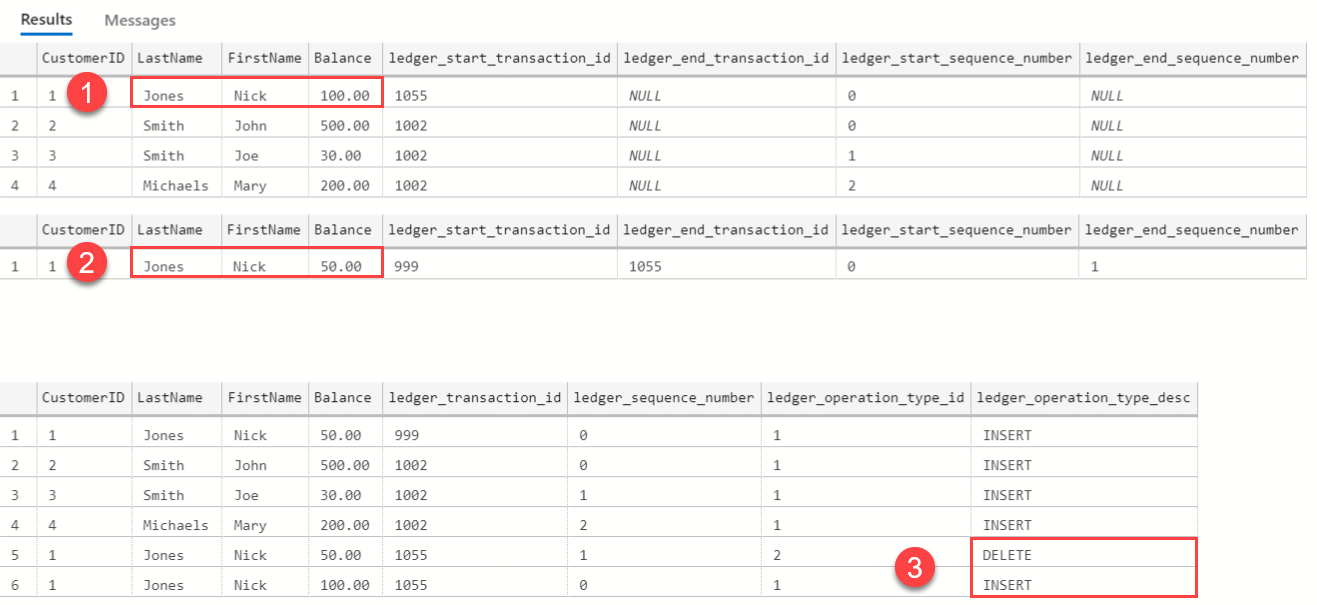Image resolution: width=1317 pixels, height=605 pixels.
Task: Switch to the Messages tab
Action: click(x=138, y=20)
